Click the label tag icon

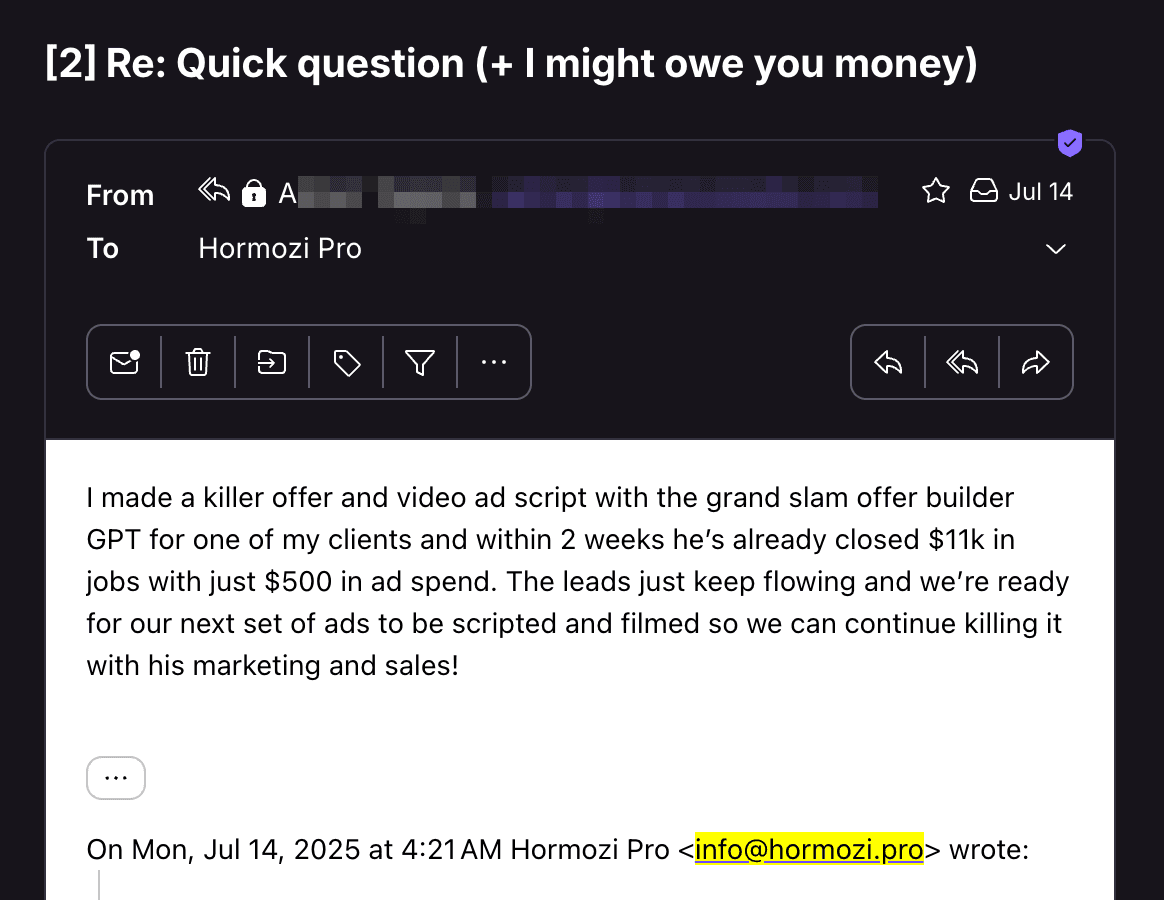point(346,362)
